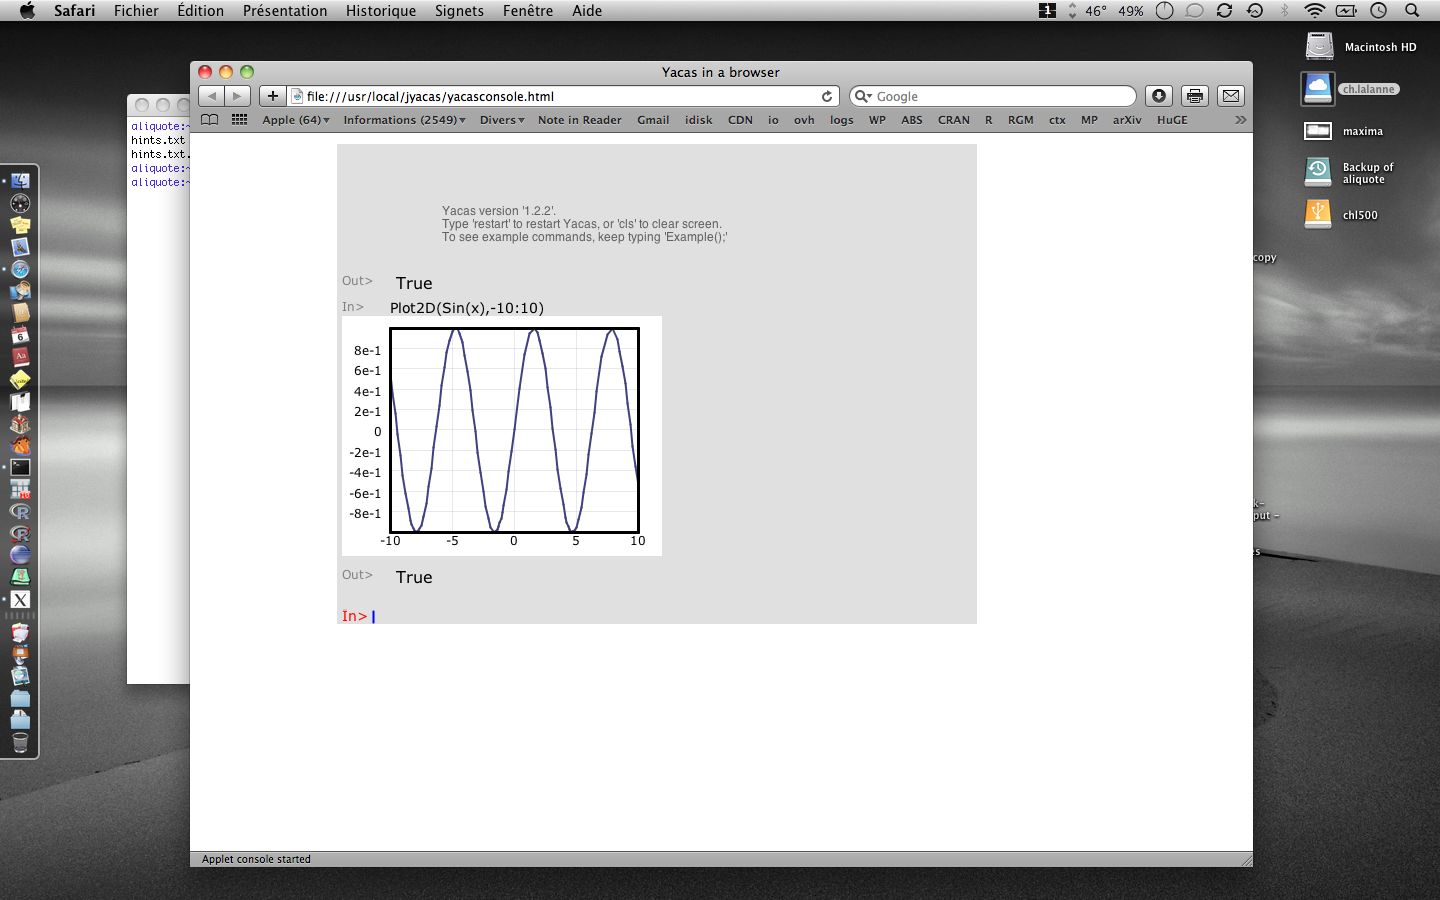Expand the Informations (2549) bookmarks folder
This screenshot has height=900, width=1440.
point(404,120)
